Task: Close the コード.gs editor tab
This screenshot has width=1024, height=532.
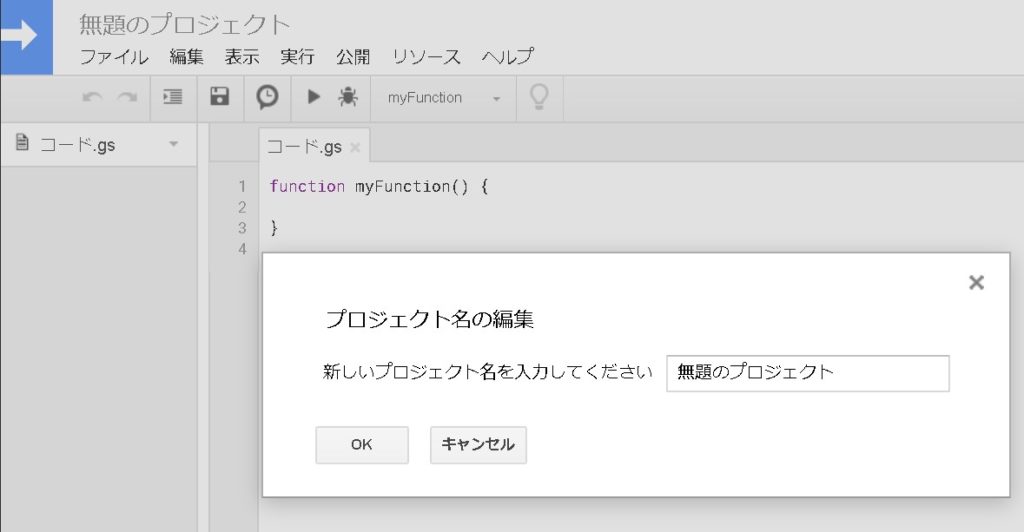Action: pyautogui.click(x=355, y=148)
